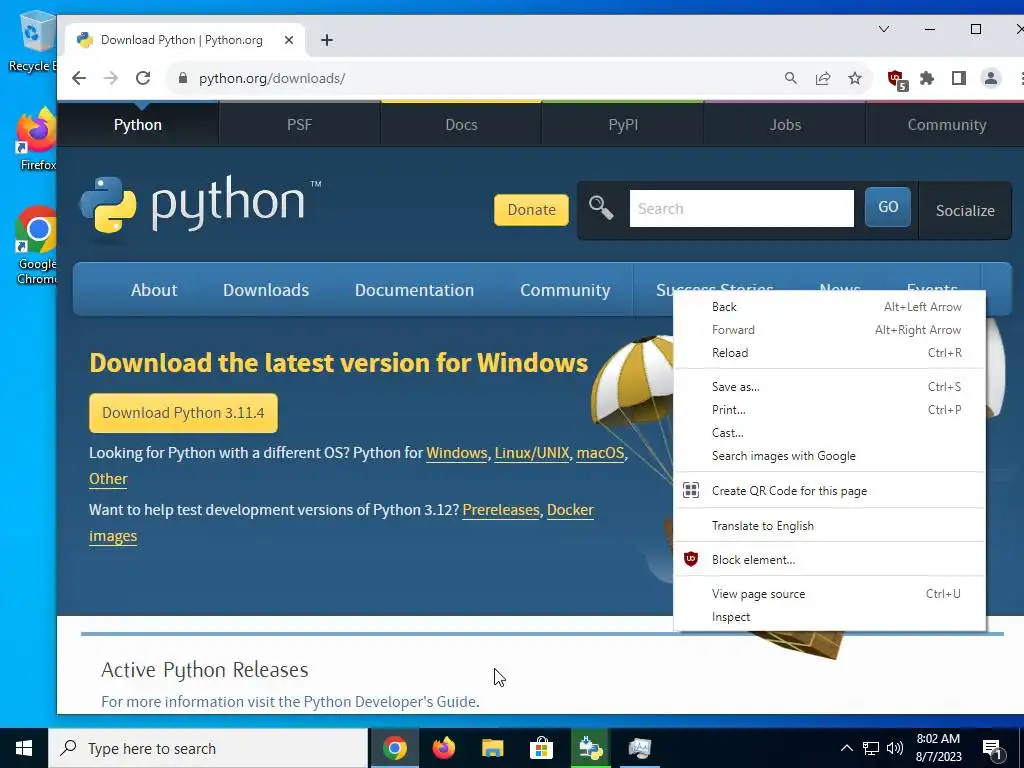The width and height of the screenshot is (1024, 768).
Task: Bookmark this page with the star icon
Action: click(855, 78)
